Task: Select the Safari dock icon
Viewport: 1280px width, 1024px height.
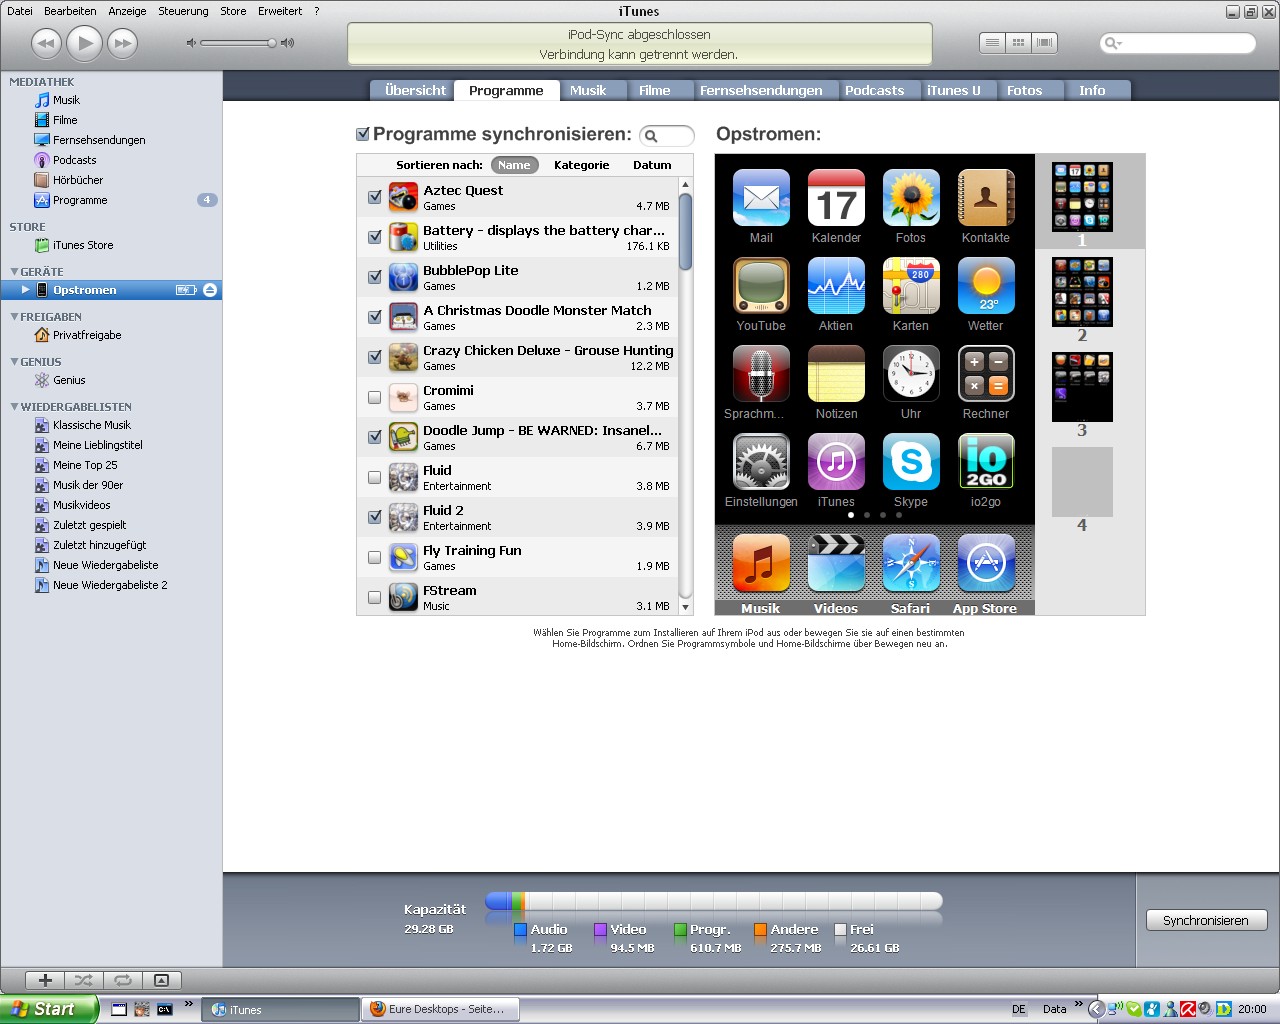Action: click(x=911, y=563)
